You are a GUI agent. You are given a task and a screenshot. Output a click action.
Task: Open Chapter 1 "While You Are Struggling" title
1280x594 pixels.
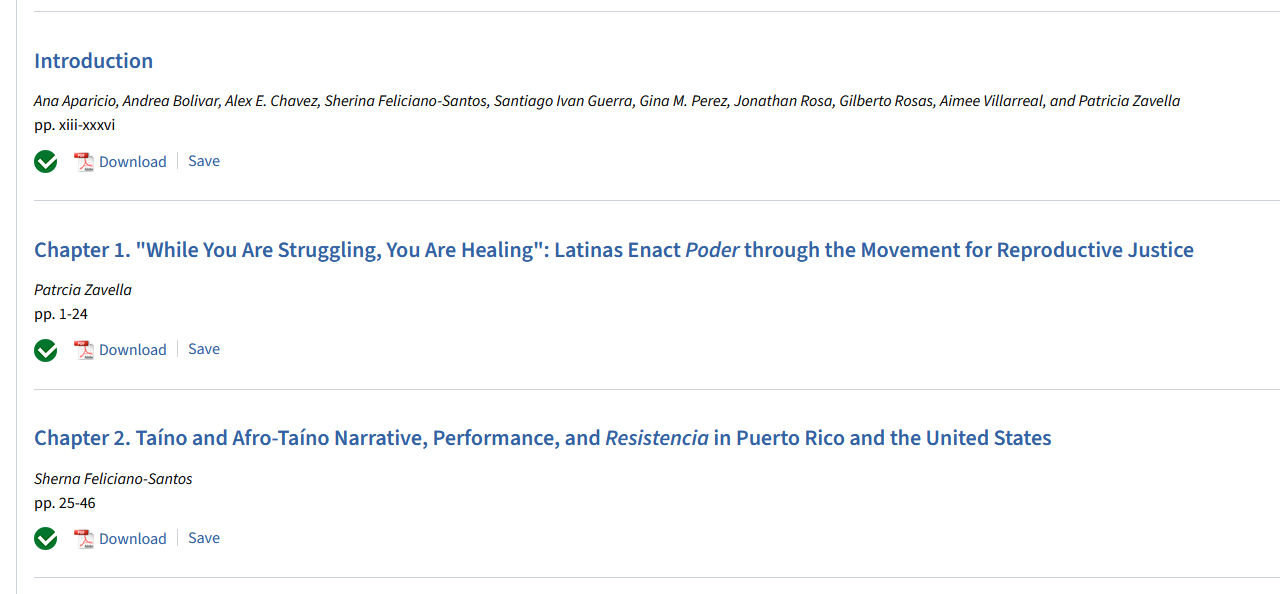pyautogui.click(x=613, y=250)
